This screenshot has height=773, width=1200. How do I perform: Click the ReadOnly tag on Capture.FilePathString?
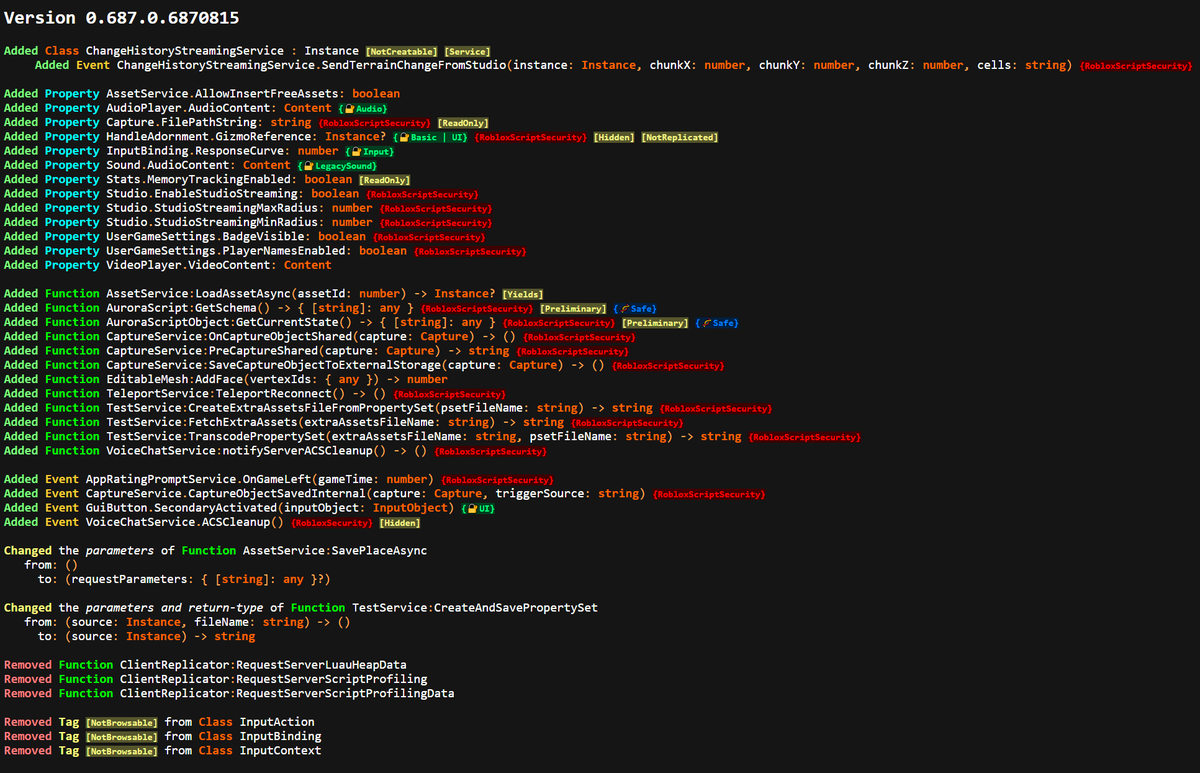click(463, 122)
